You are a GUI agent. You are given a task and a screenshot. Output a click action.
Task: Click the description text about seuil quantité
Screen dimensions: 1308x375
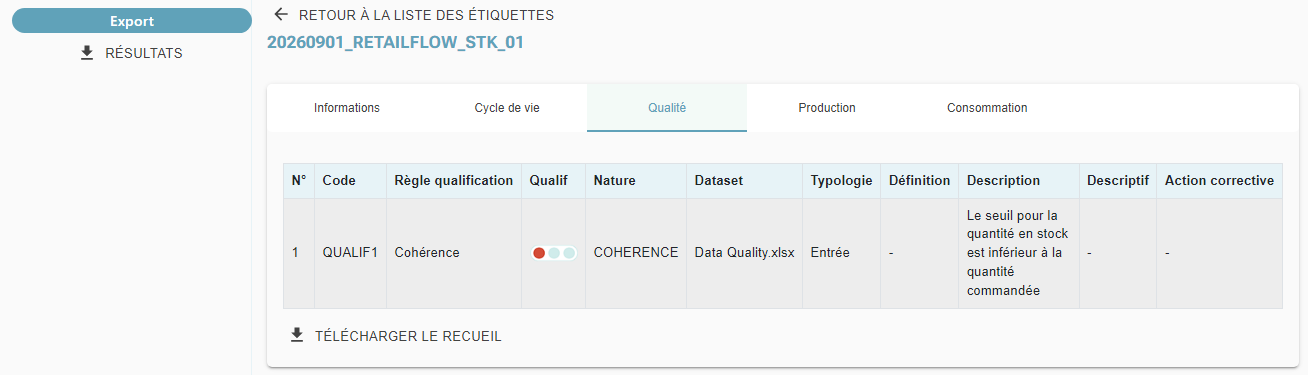(x=1018, y=253)
